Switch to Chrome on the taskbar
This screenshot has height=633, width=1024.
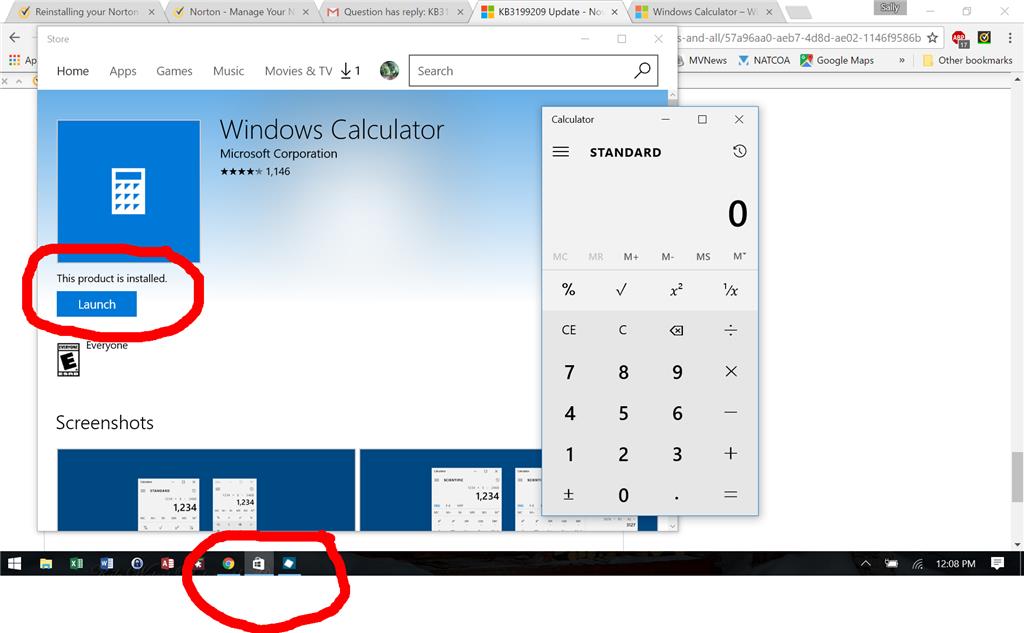point(228,563)
